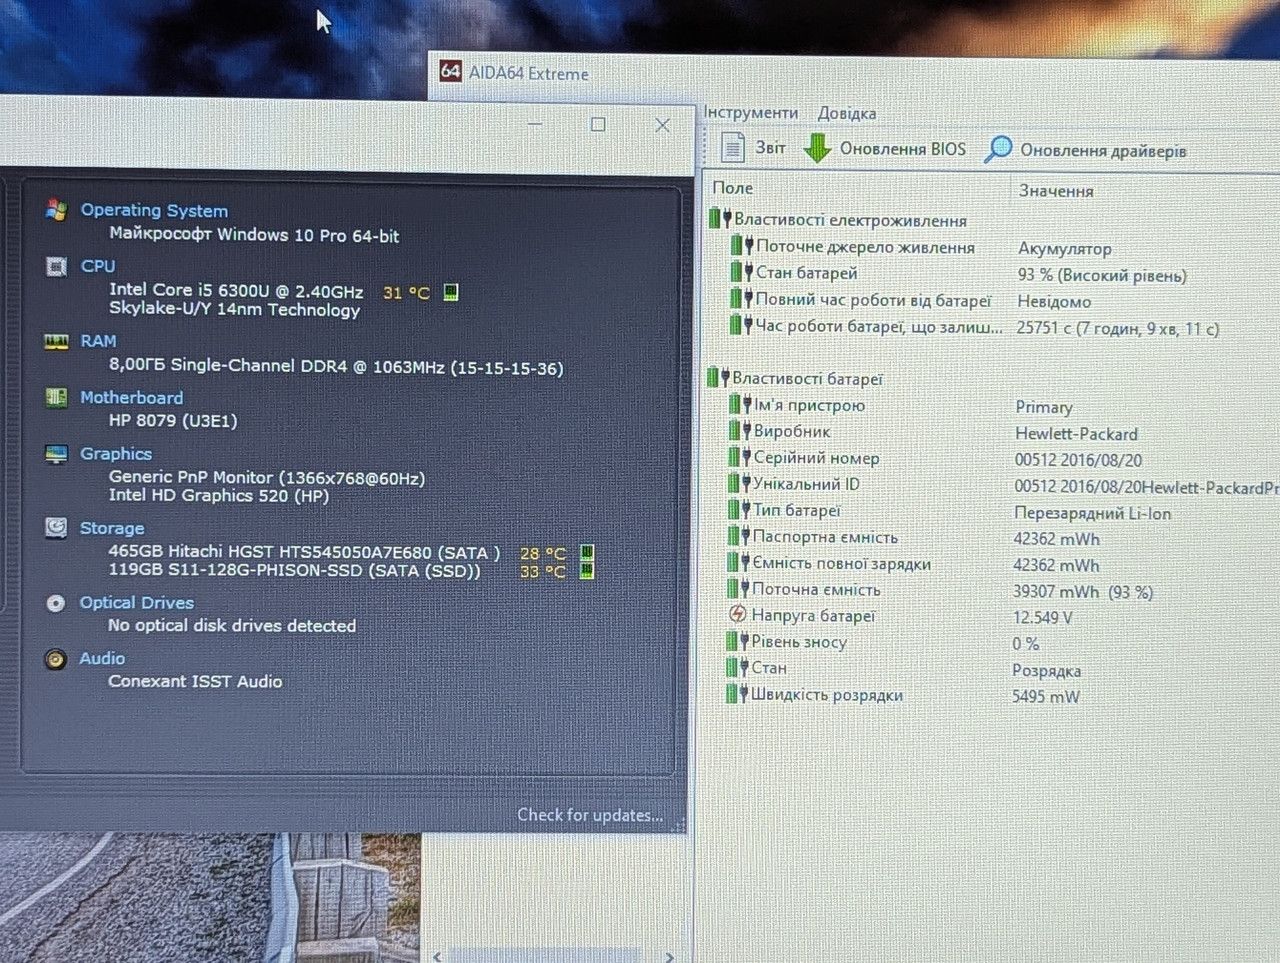Click the CPU chip icon in Speccy

[56, 266]
